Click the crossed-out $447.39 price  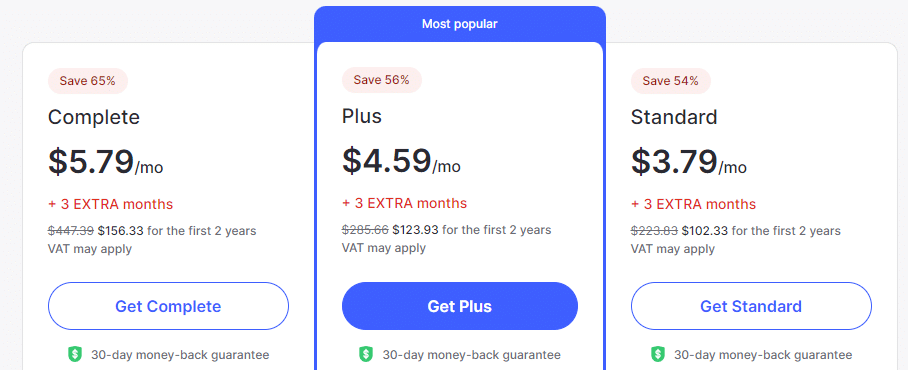pyautogui.click(x=71, y=231)
